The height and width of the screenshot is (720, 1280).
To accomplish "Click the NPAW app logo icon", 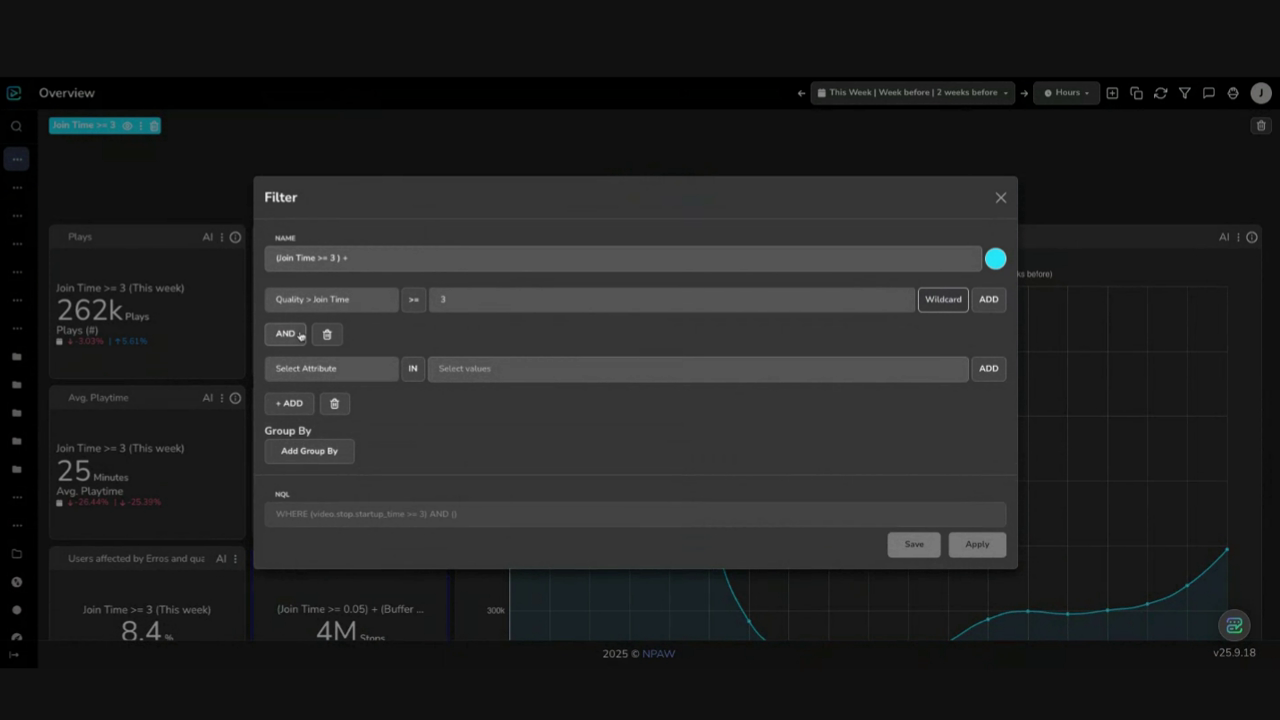I will point(14,93).
